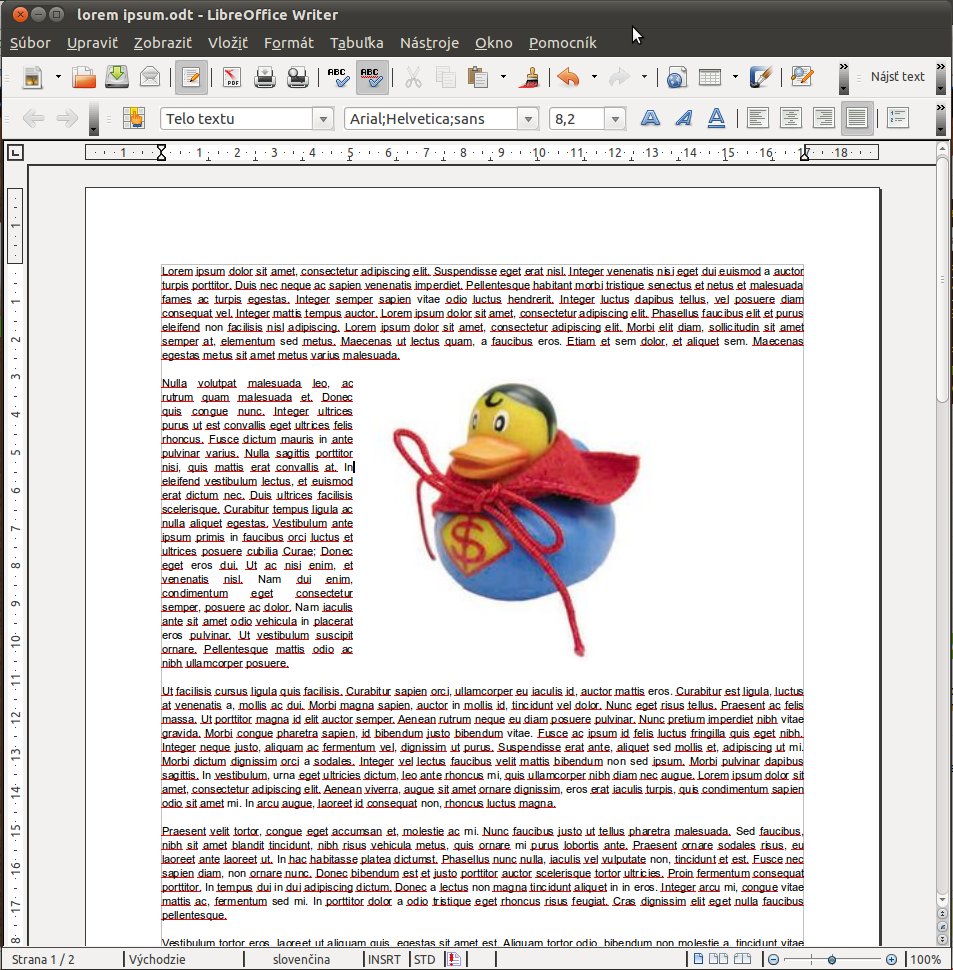Image resolution: width=953 pixels, height=970 pixels.
Task: Open the Pomocník menu
Action: click(x=563, y=43)
